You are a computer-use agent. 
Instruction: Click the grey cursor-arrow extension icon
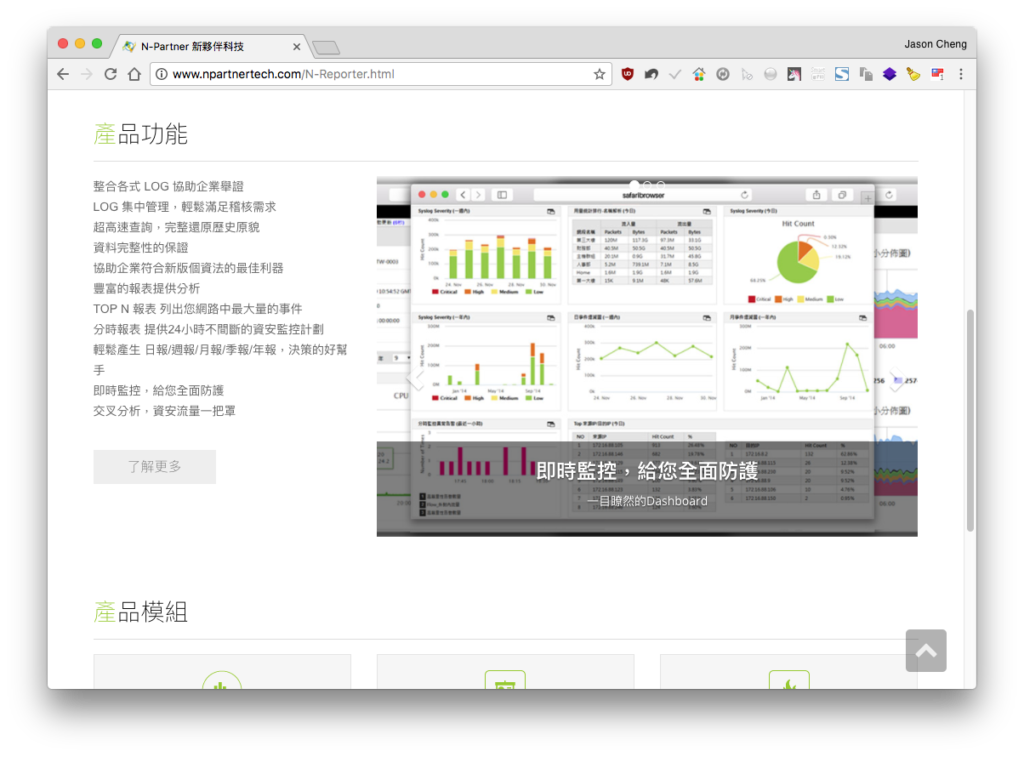[746, 74]
